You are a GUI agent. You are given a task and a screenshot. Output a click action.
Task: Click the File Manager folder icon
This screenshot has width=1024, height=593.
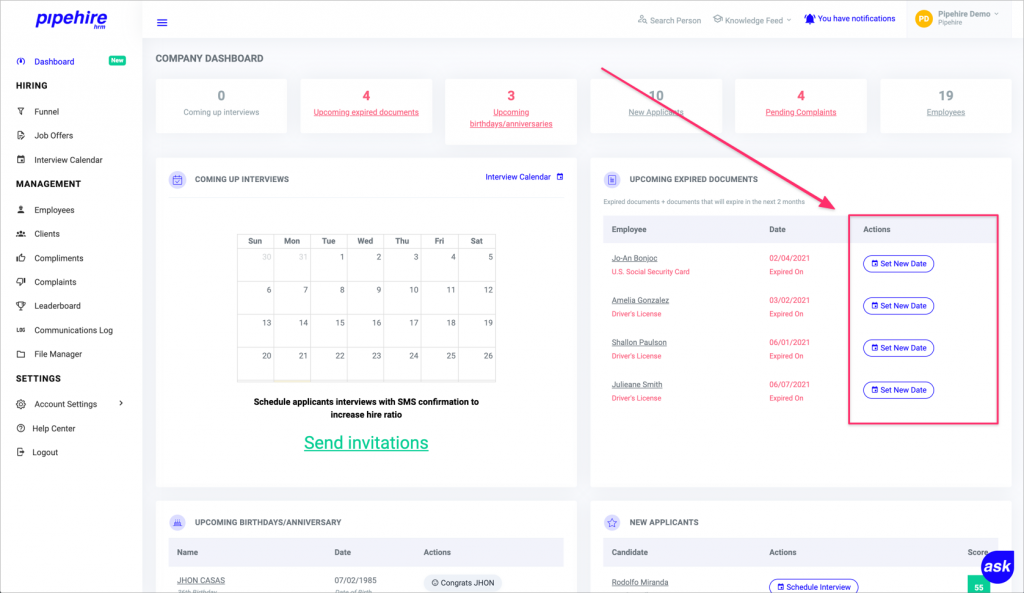pyautogui.click(x=22, y=353)
